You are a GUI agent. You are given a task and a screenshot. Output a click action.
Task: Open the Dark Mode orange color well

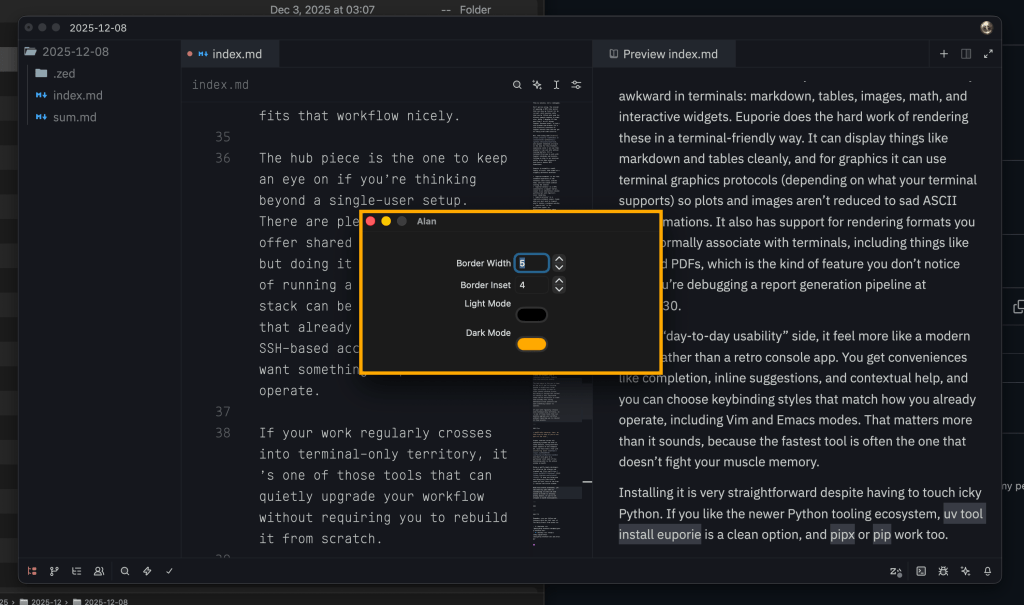tap(531, 344)
